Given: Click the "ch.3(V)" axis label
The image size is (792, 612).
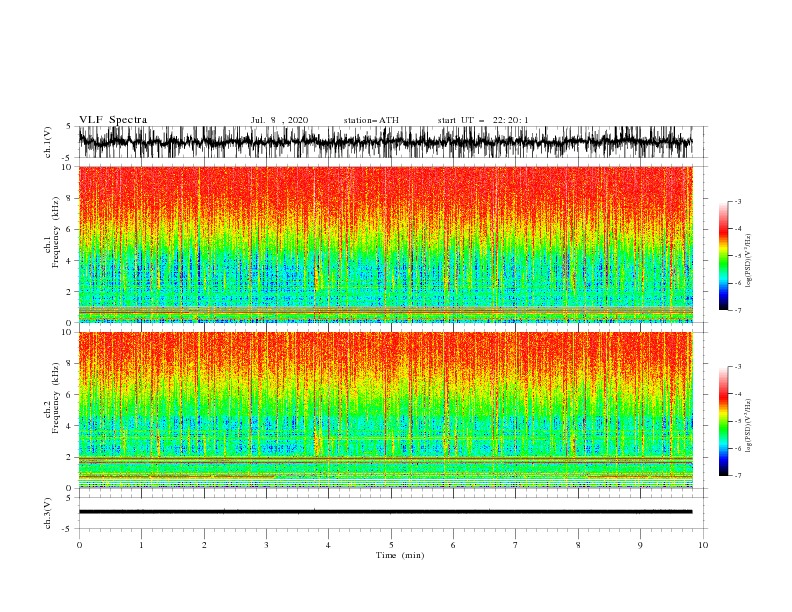Looking at the screenshot, I should pos(48,513).
